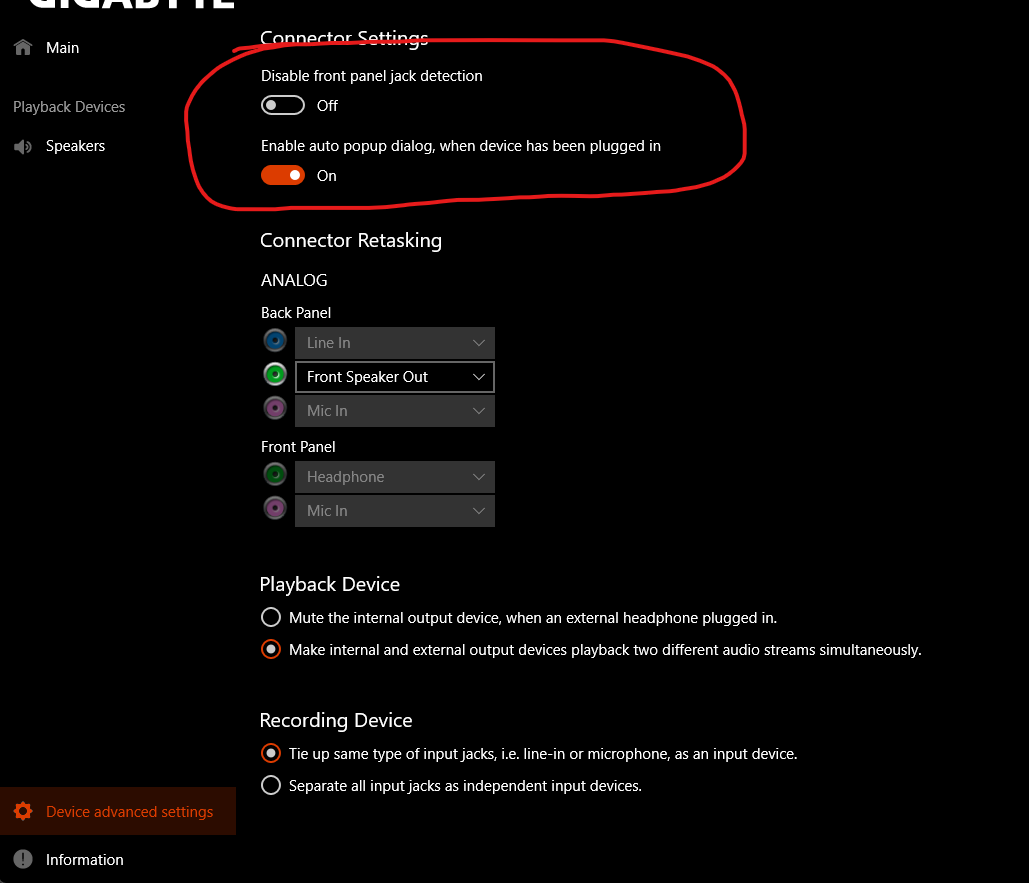Open back panel Mic In dropdown

coord(394,411)
